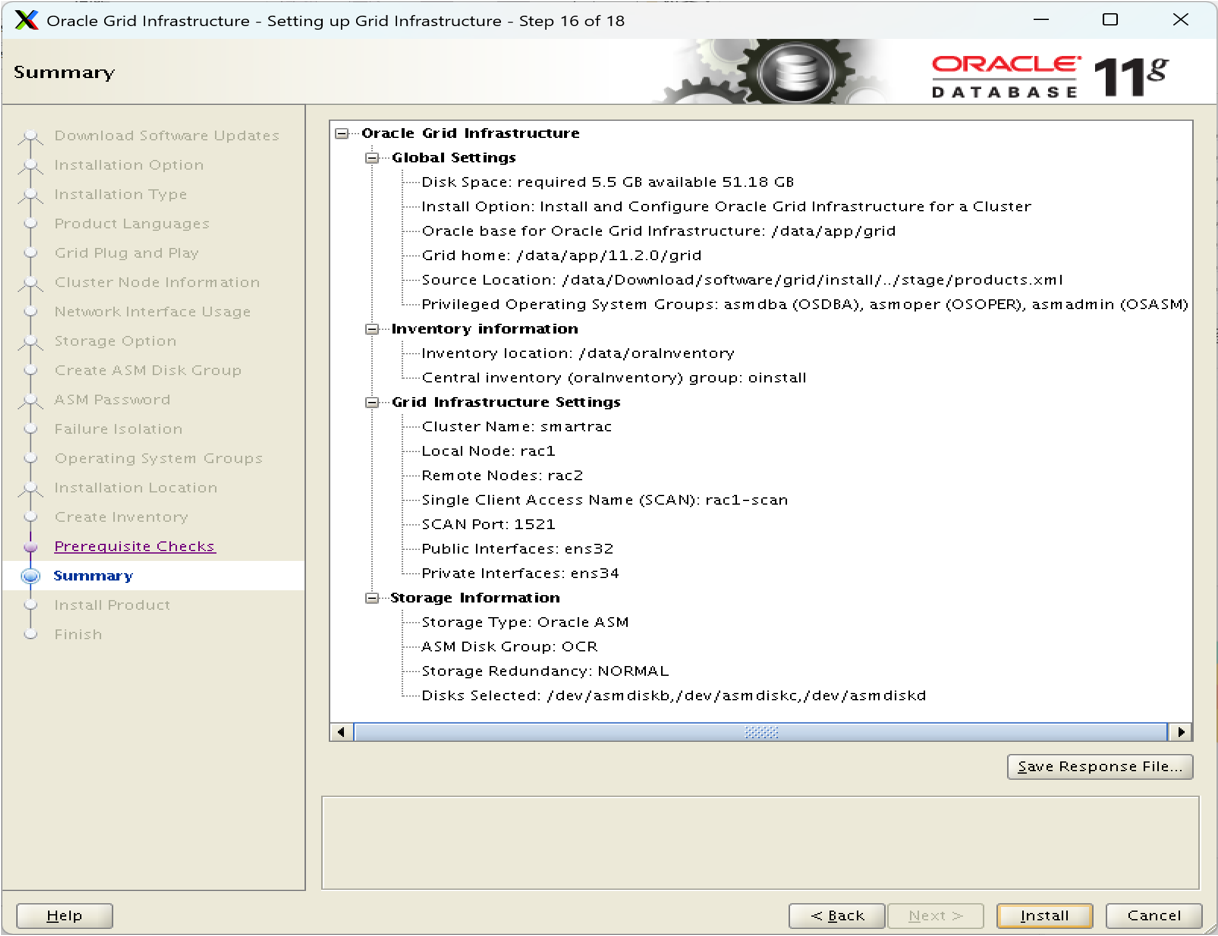This screenshot has width=1218, height=936.
Task: Open Help for this step
Action: pos(64,915)
